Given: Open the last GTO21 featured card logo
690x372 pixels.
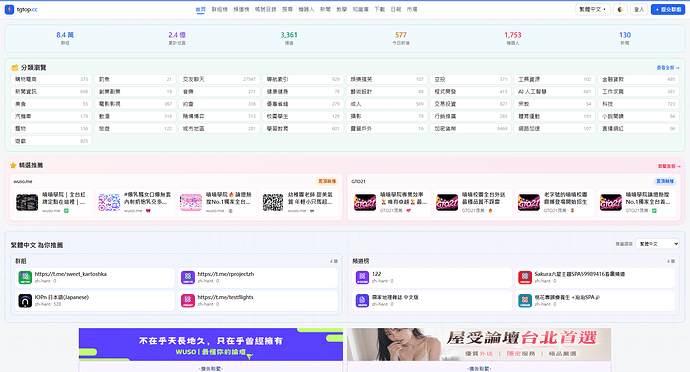Looking at the screenshot, I should (x=611, y=203).
